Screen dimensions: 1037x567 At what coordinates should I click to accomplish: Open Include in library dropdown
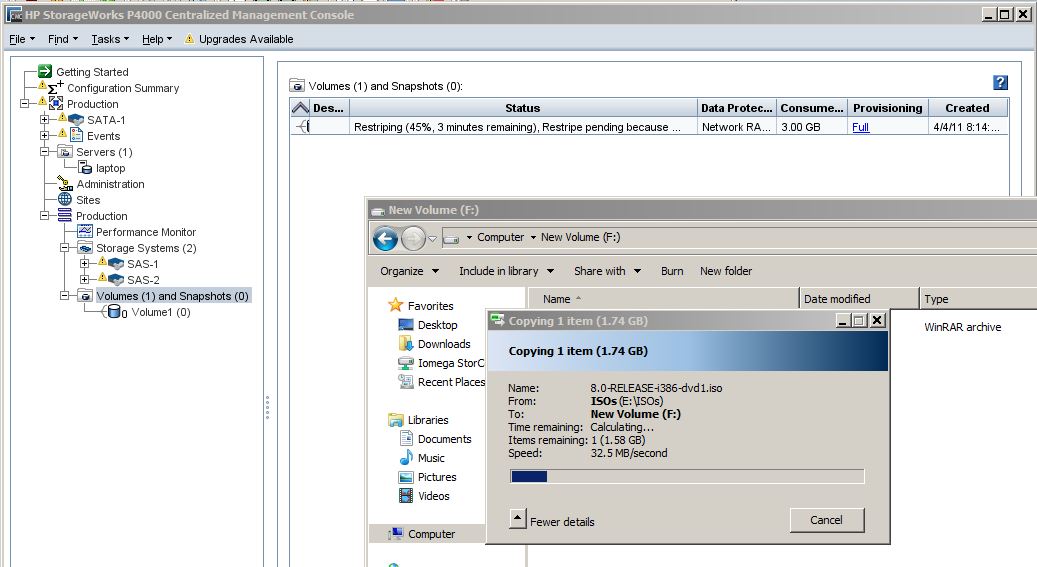507,271
